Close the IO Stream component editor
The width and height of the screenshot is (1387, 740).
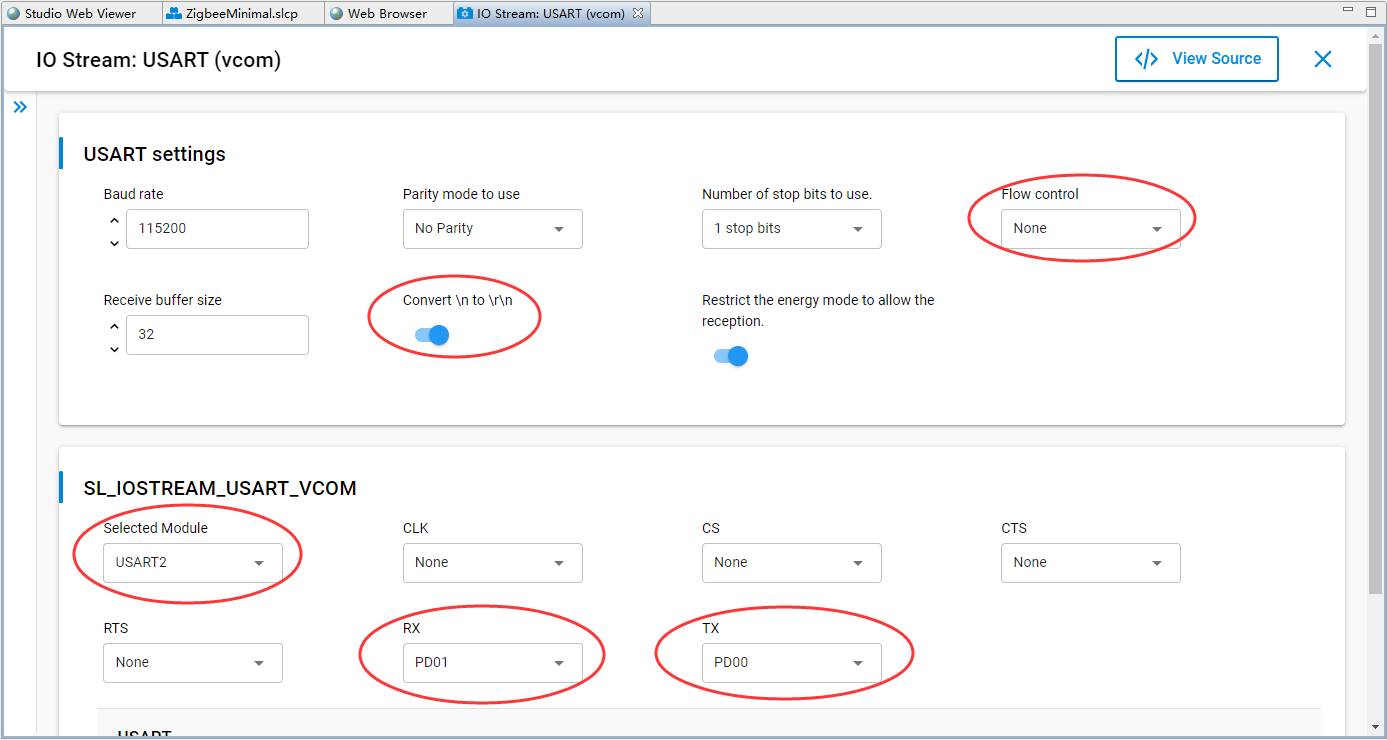(x=1323, y=59)
